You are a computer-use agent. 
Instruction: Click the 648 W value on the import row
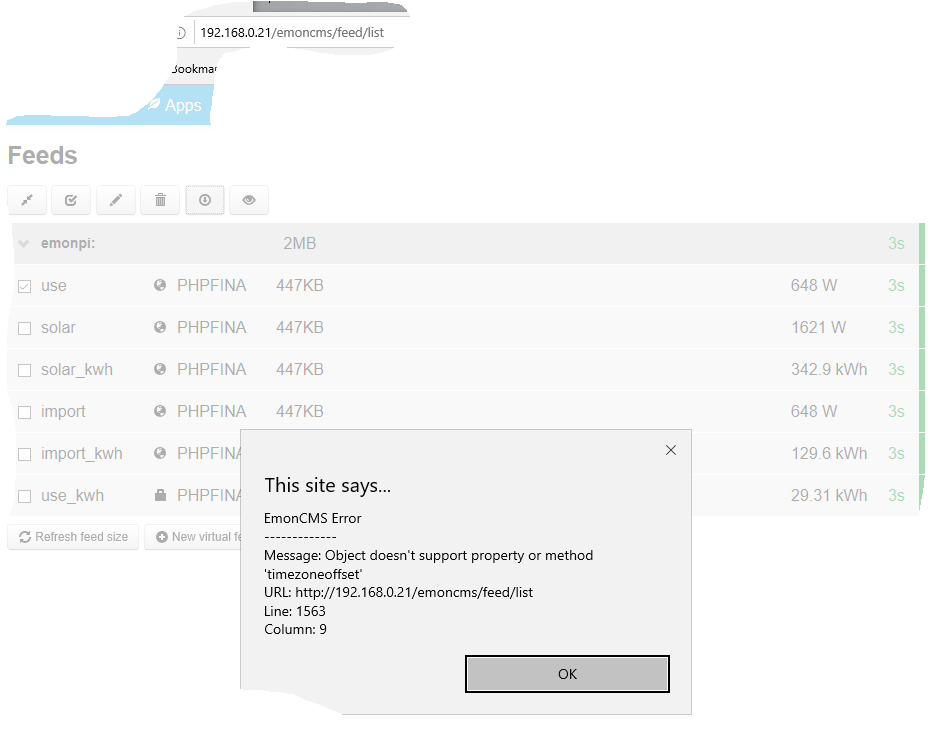pyautogui.click(x=814, y=412)
